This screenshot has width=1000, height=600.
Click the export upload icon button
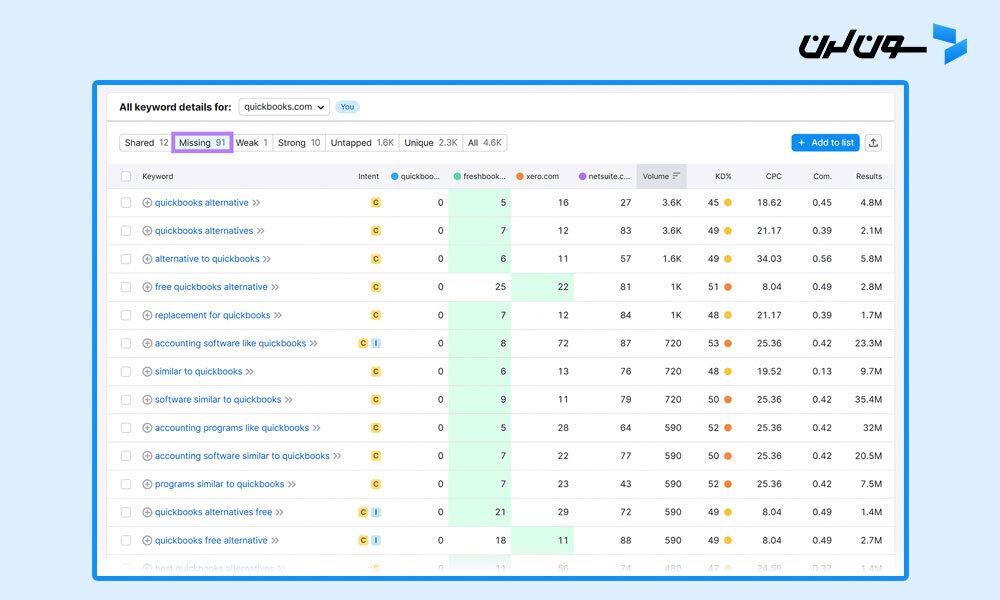click(873, 143)
